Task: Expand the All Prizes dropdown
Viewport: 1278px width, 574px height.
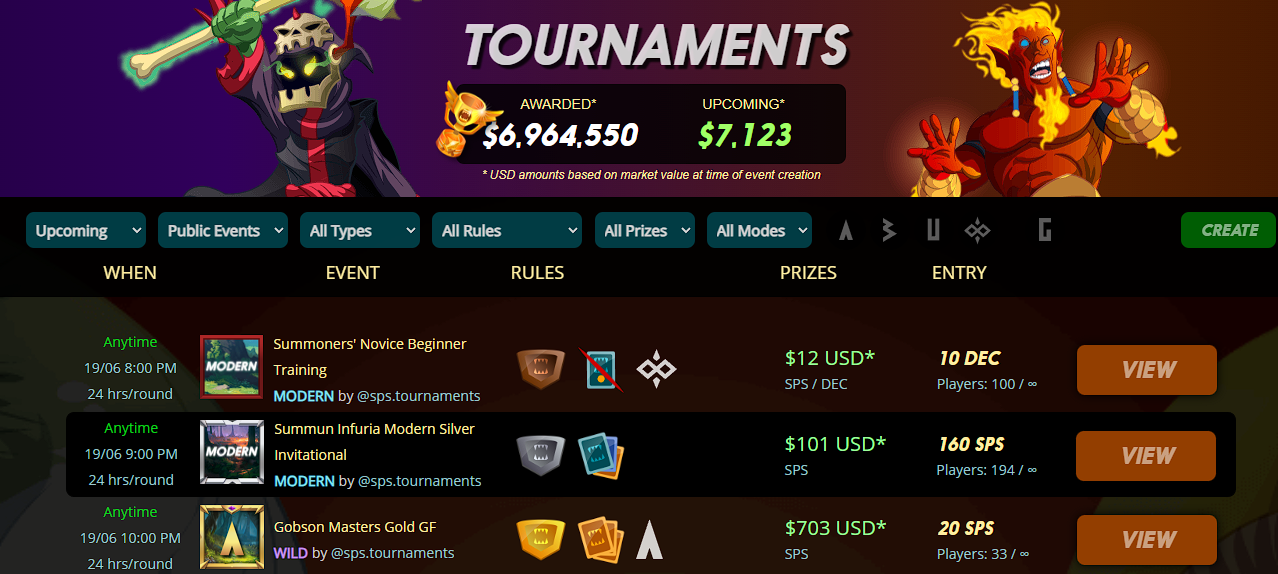Action: (645, 230)
